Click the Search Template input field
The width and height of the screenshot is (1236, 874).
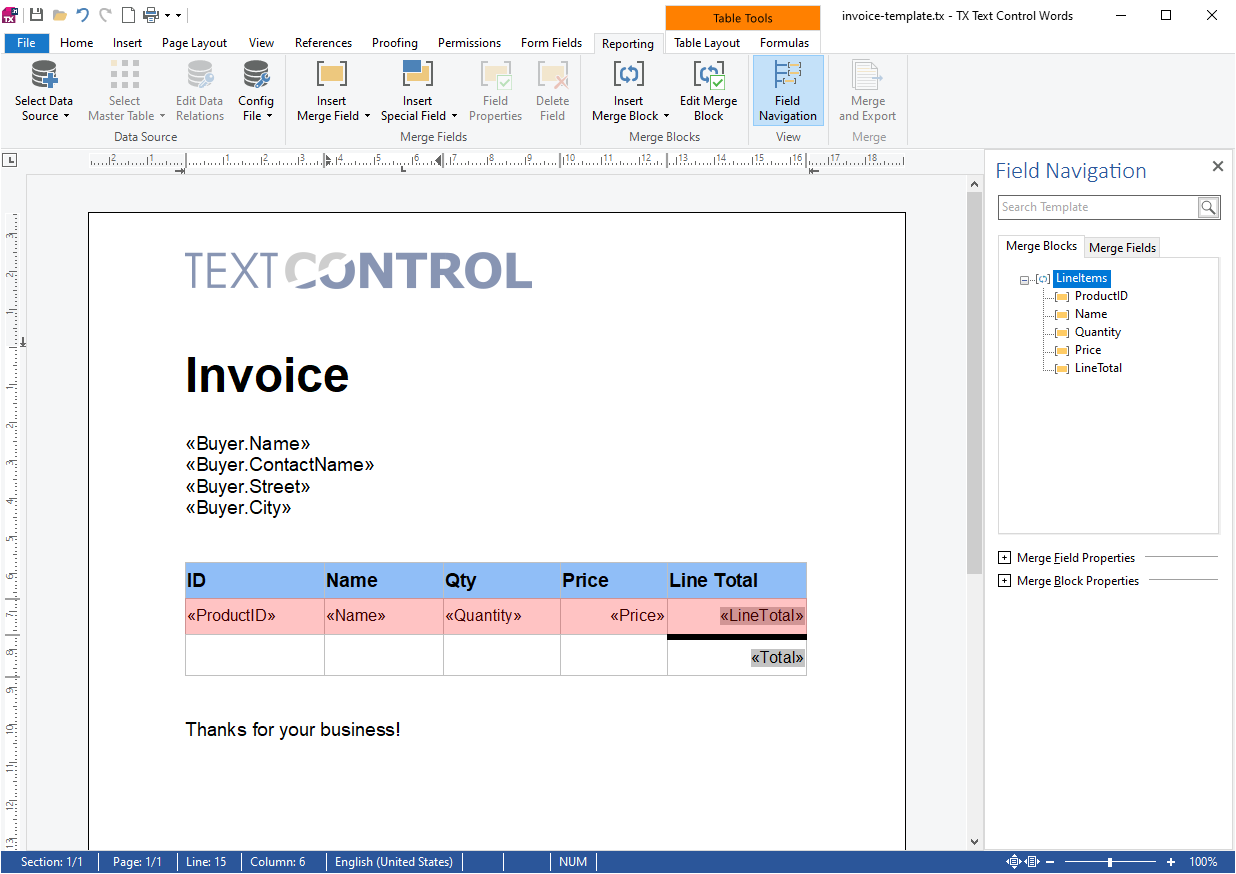coord(1098,207)
